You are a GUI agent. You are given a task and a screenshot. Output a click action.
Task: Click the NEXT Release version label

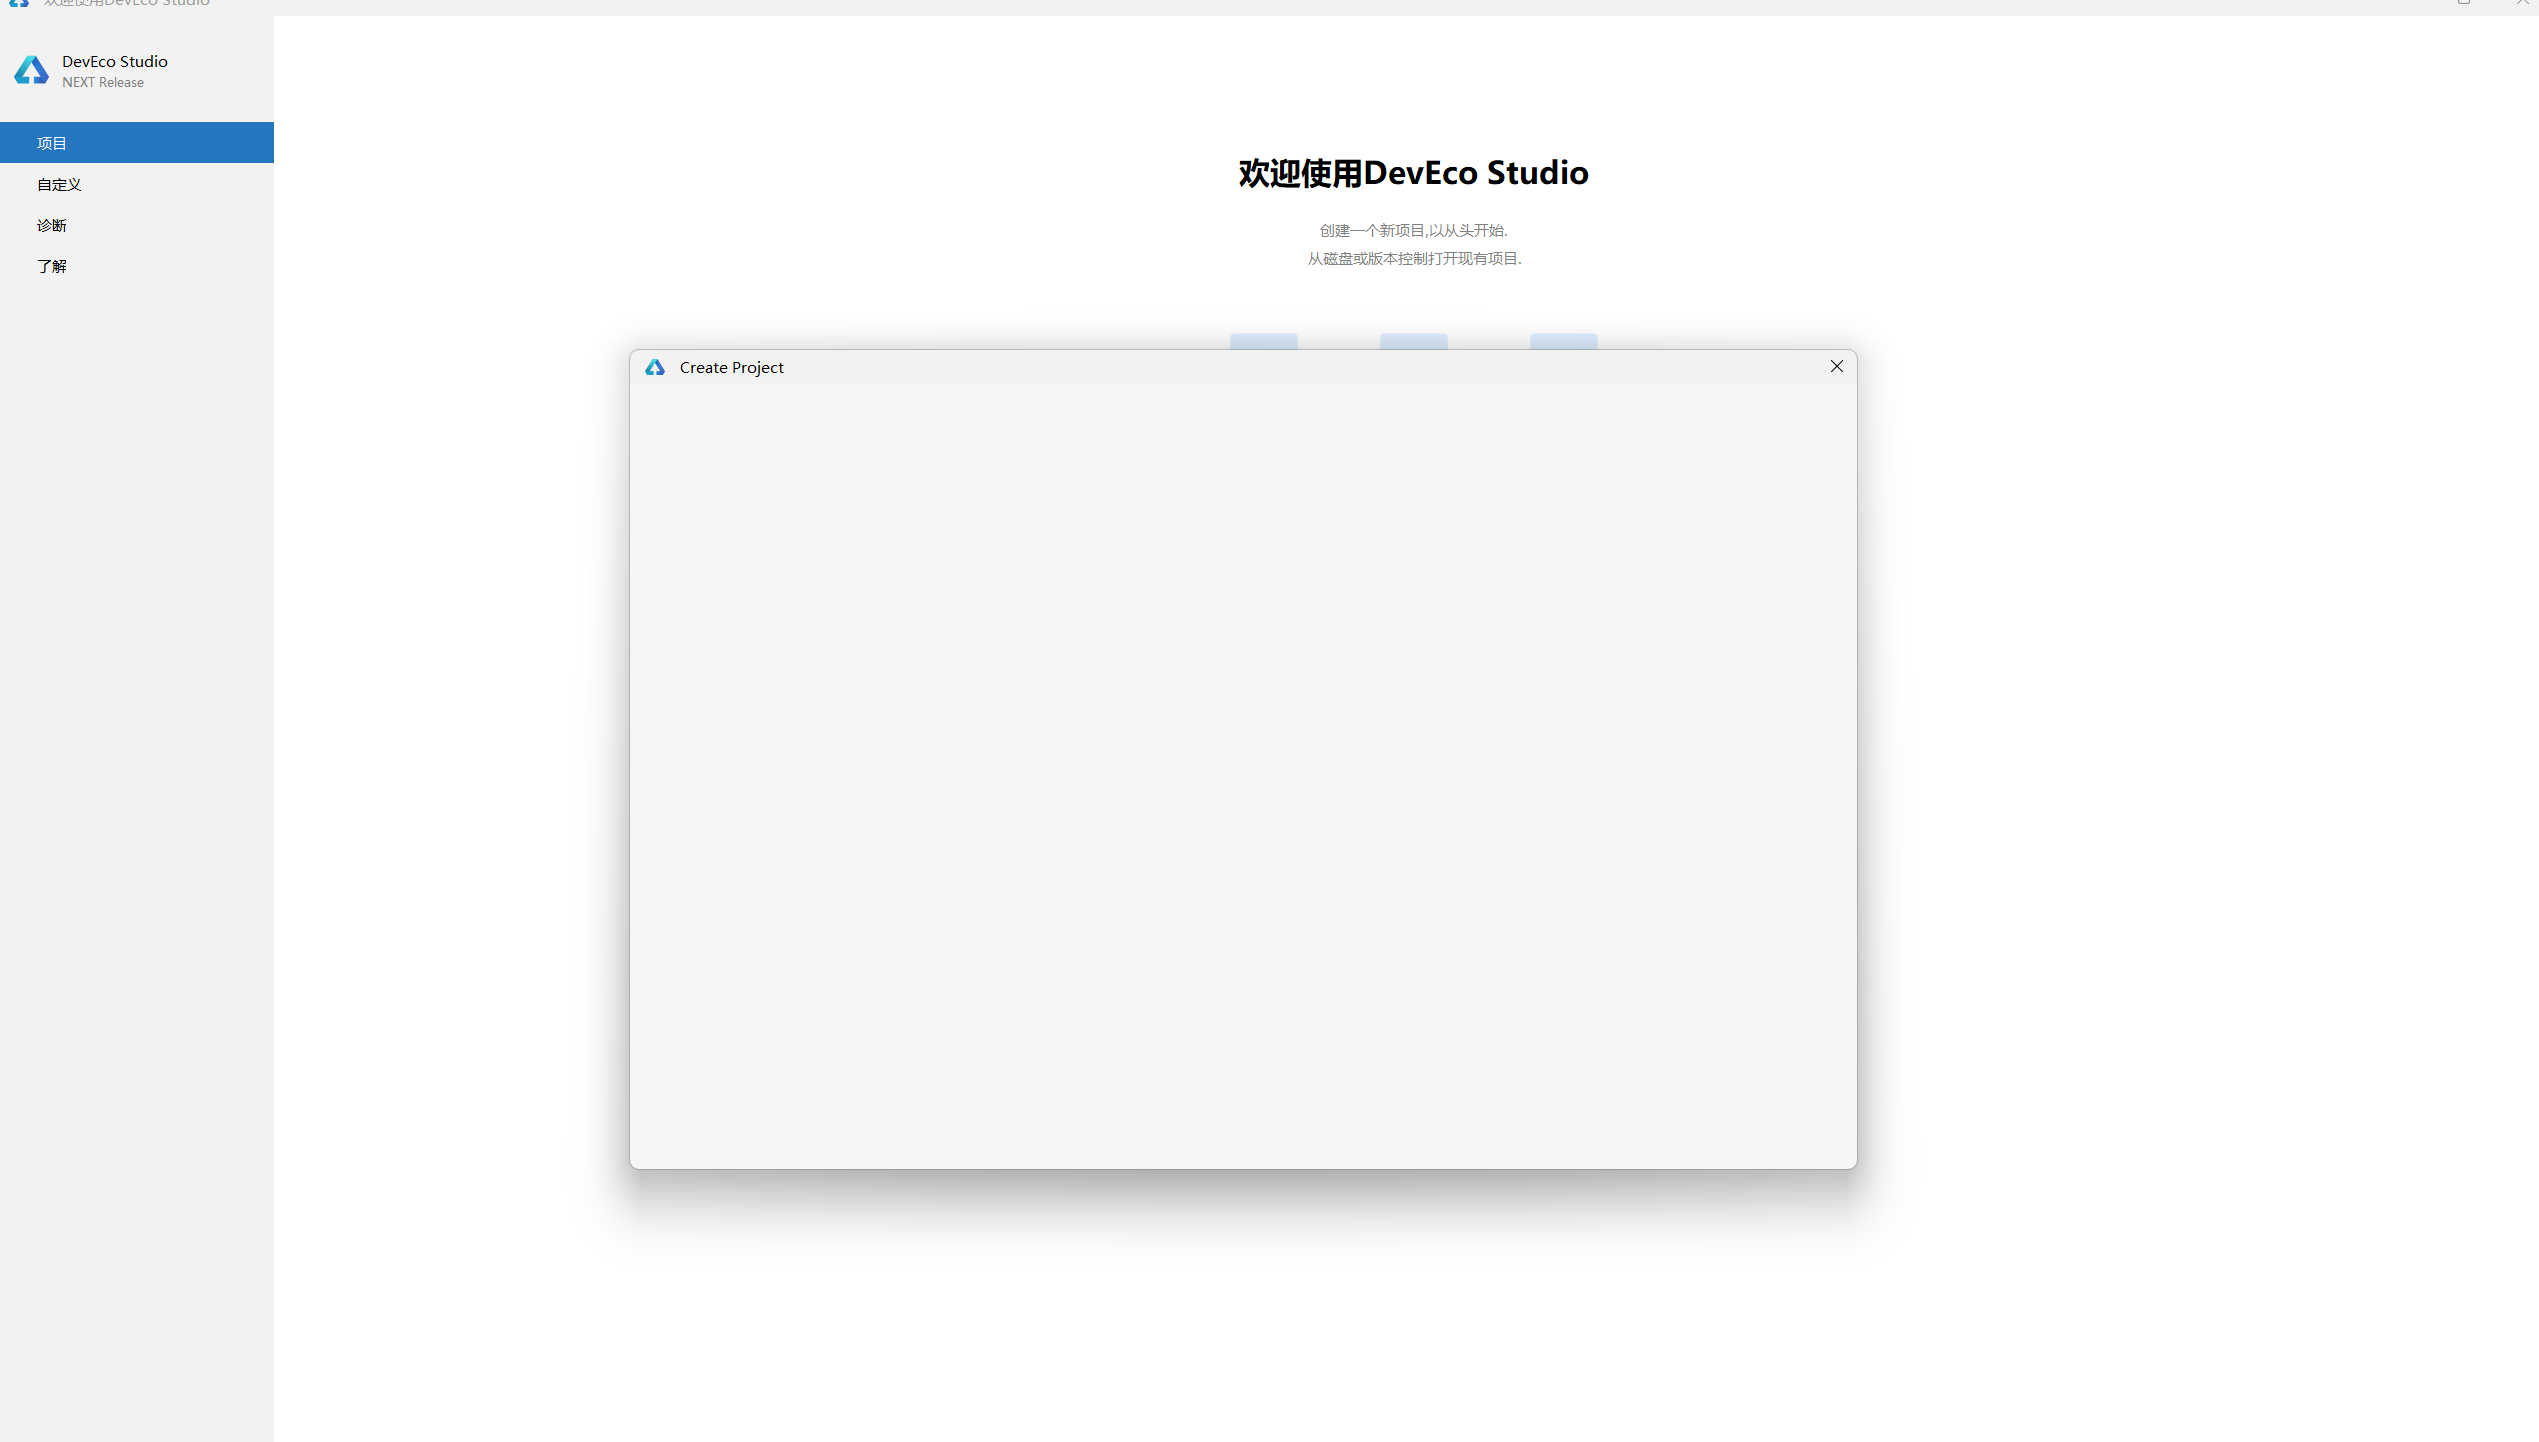[103, 83]
